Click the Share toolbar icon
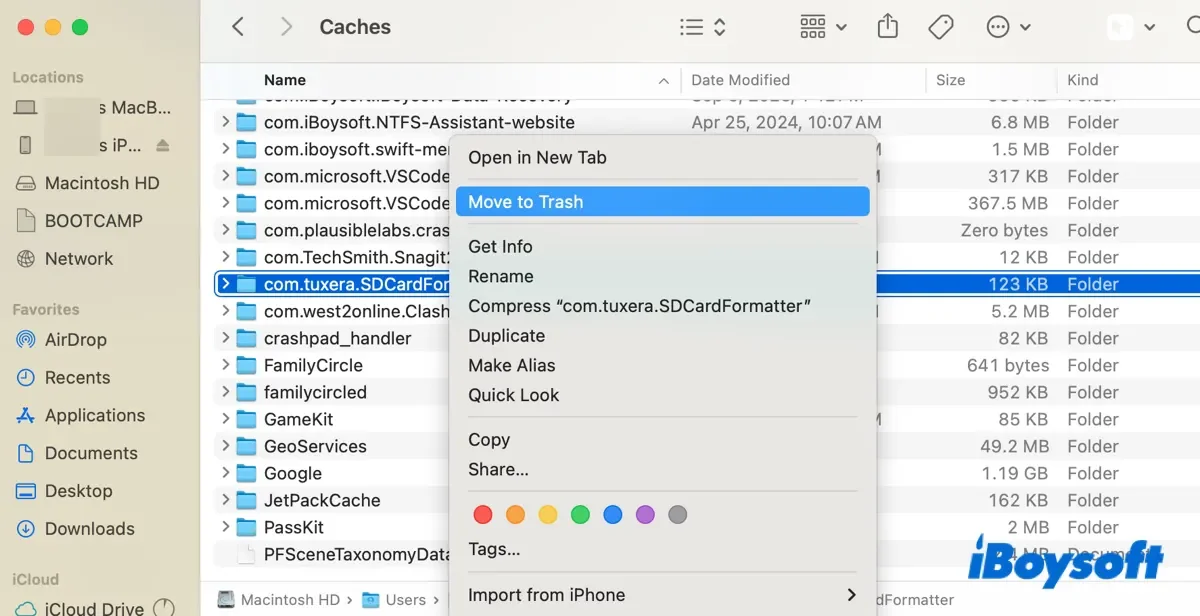Image resolution: width=1200 pixels, height=616 pixels. [888, 27]
